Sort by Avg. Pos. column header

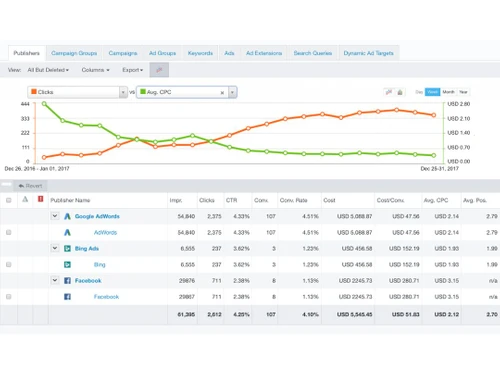click(475, 200)
